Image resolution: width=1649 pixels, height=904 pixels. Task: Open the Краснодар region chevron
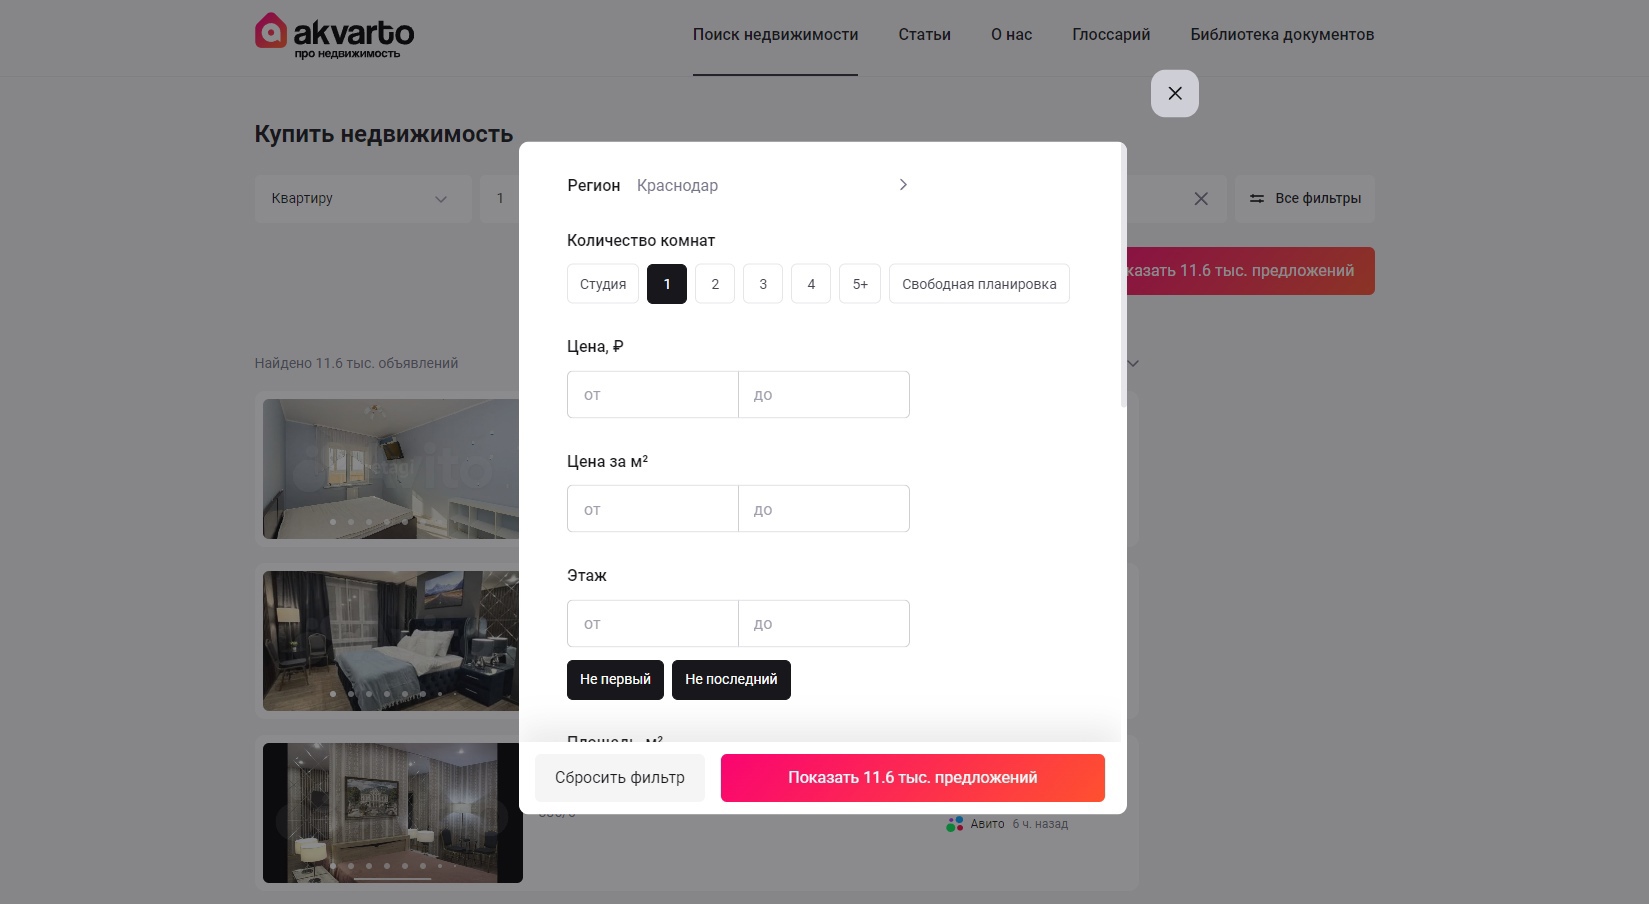pyautogui.click(x=903, y=185)
